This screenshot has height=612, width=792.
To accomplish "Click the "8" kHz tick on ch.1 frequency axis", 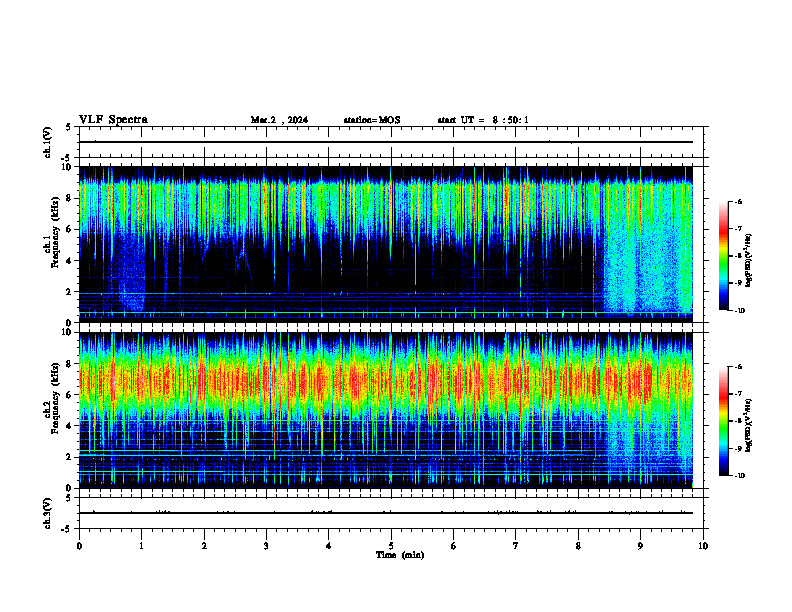I will click(x=71, y=198).
